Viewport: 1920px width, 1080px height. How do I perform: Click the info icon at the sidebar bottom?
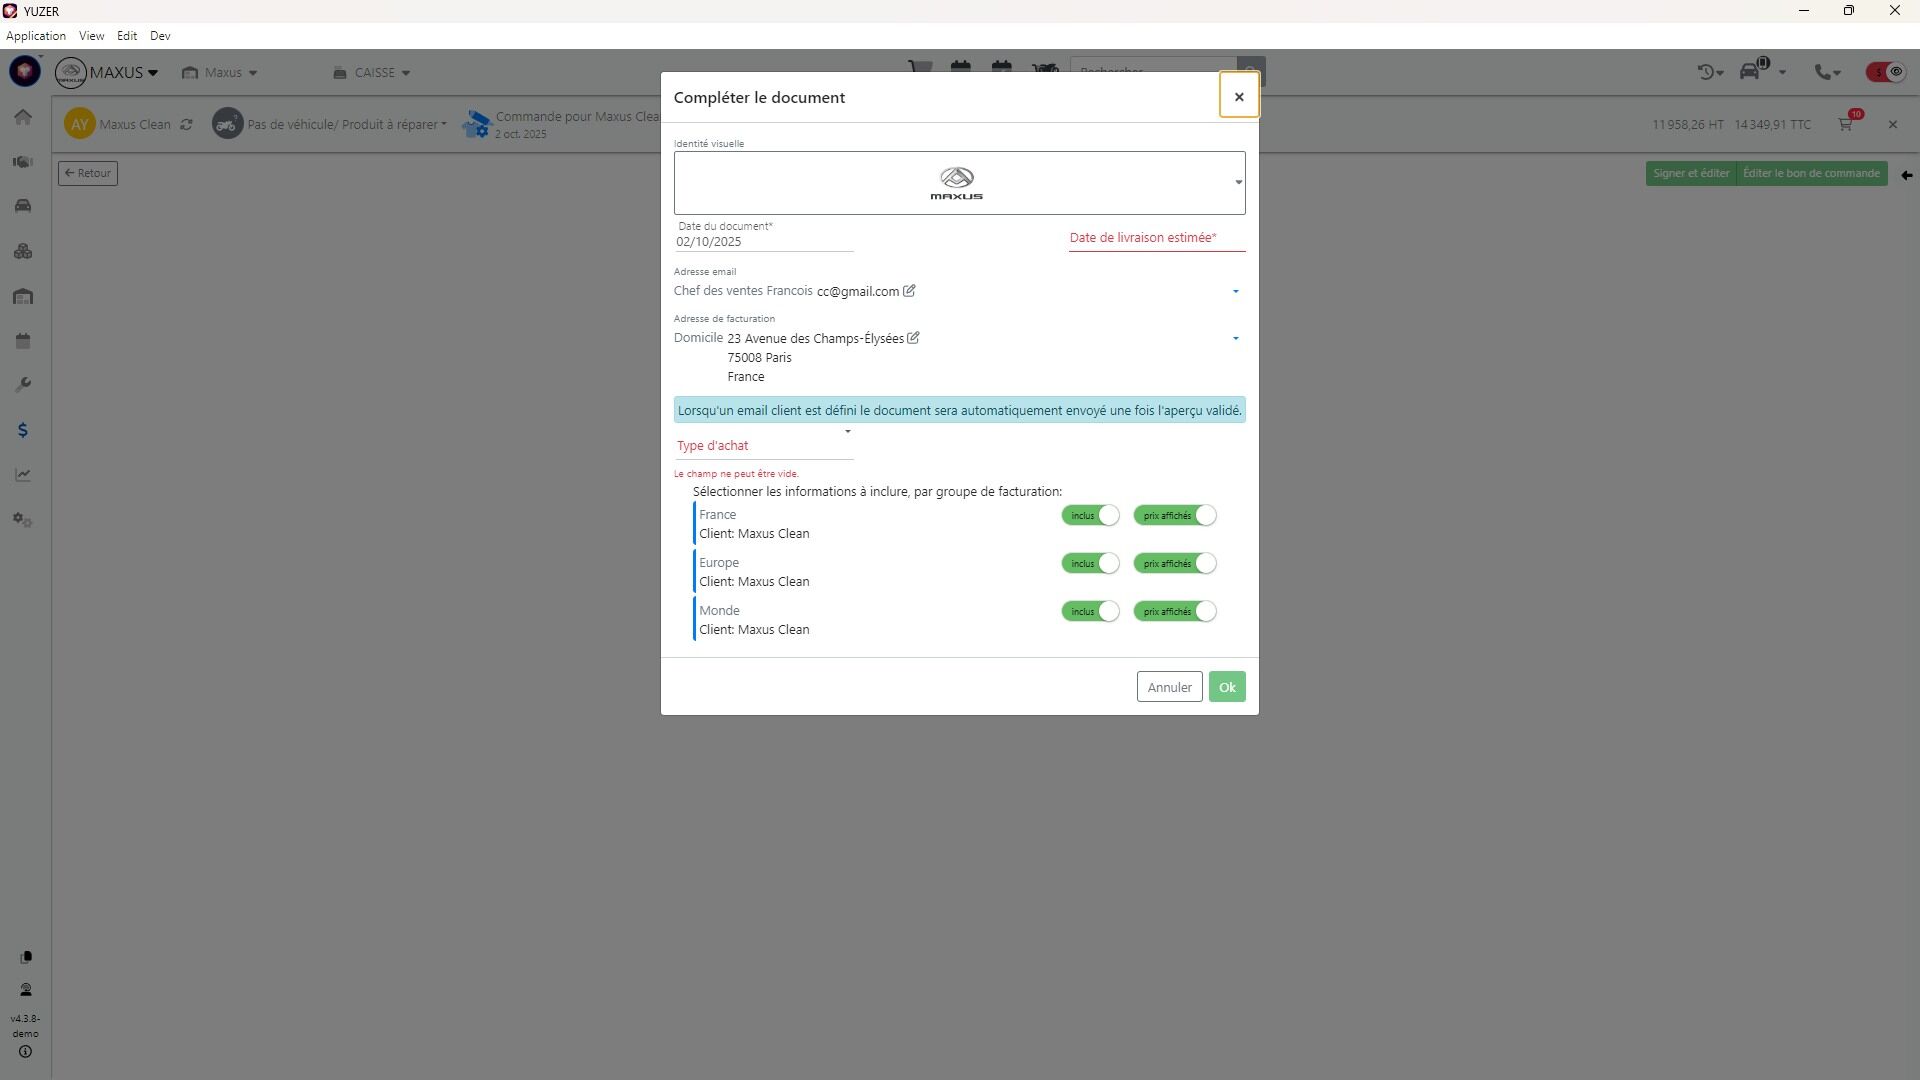point(25,1052)
